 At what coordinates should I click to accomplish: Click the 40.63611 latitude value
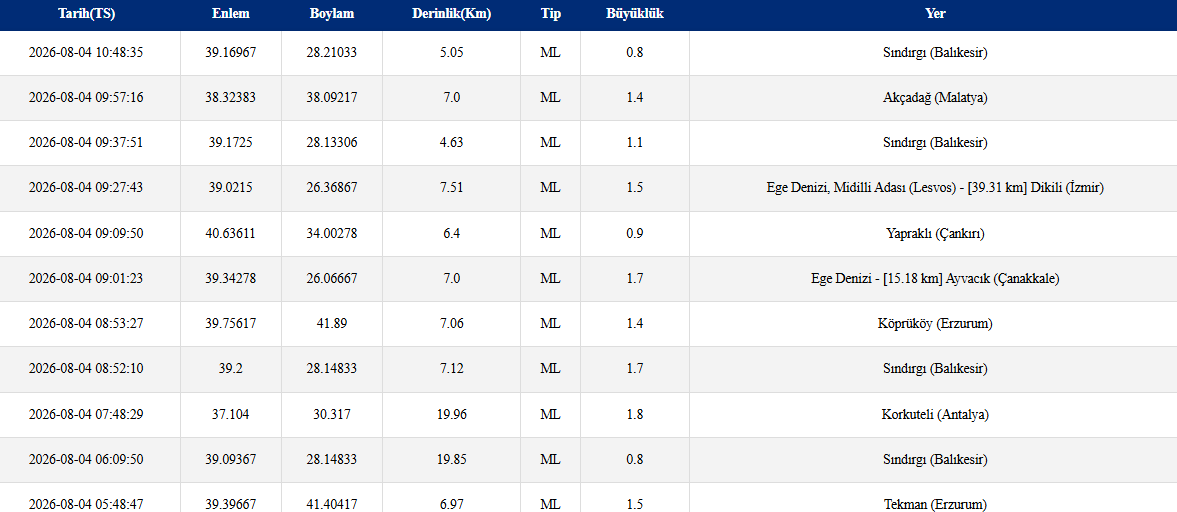tap(230, 233)
